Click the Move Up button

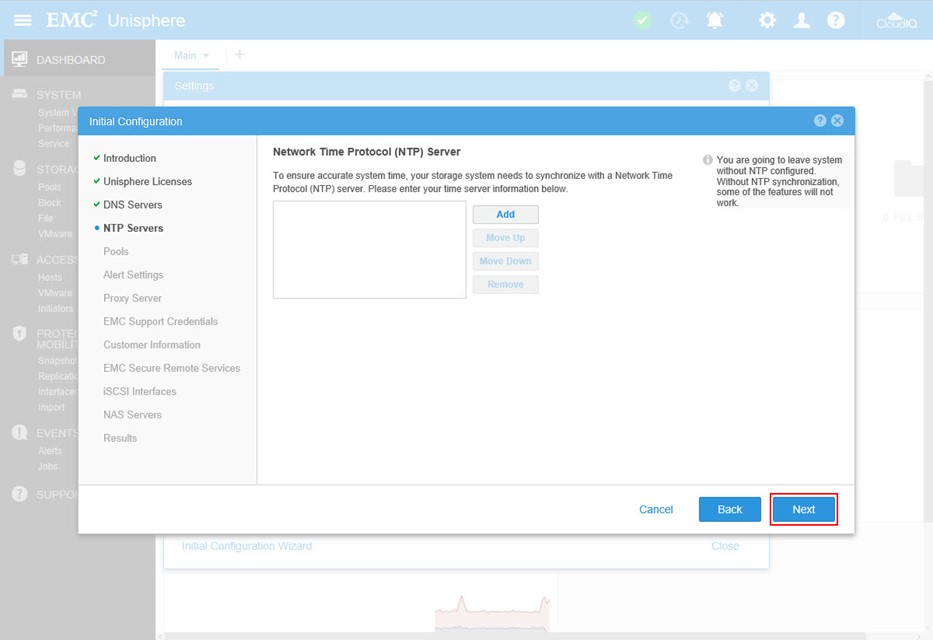point(506,238)
